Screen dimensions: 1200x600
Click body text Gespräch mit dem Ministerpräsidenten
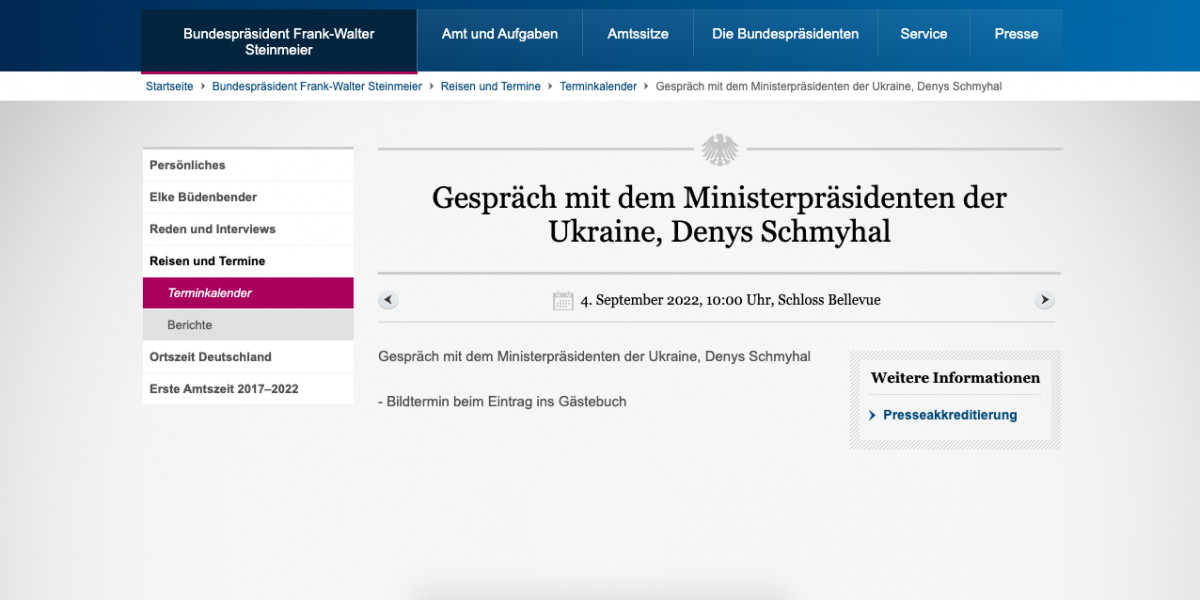pyautogui.click(x=595, y=357)
